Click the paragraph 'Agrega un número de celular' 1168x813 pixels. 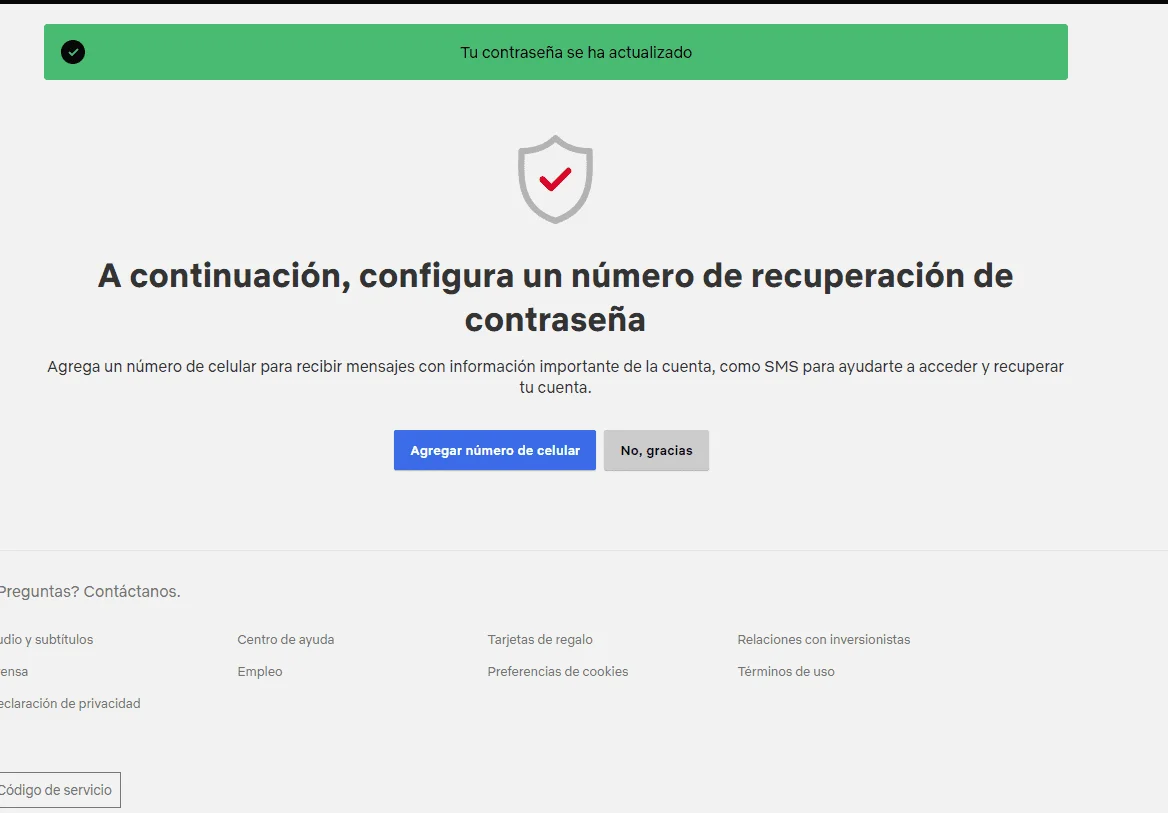[x=556, y=377]
